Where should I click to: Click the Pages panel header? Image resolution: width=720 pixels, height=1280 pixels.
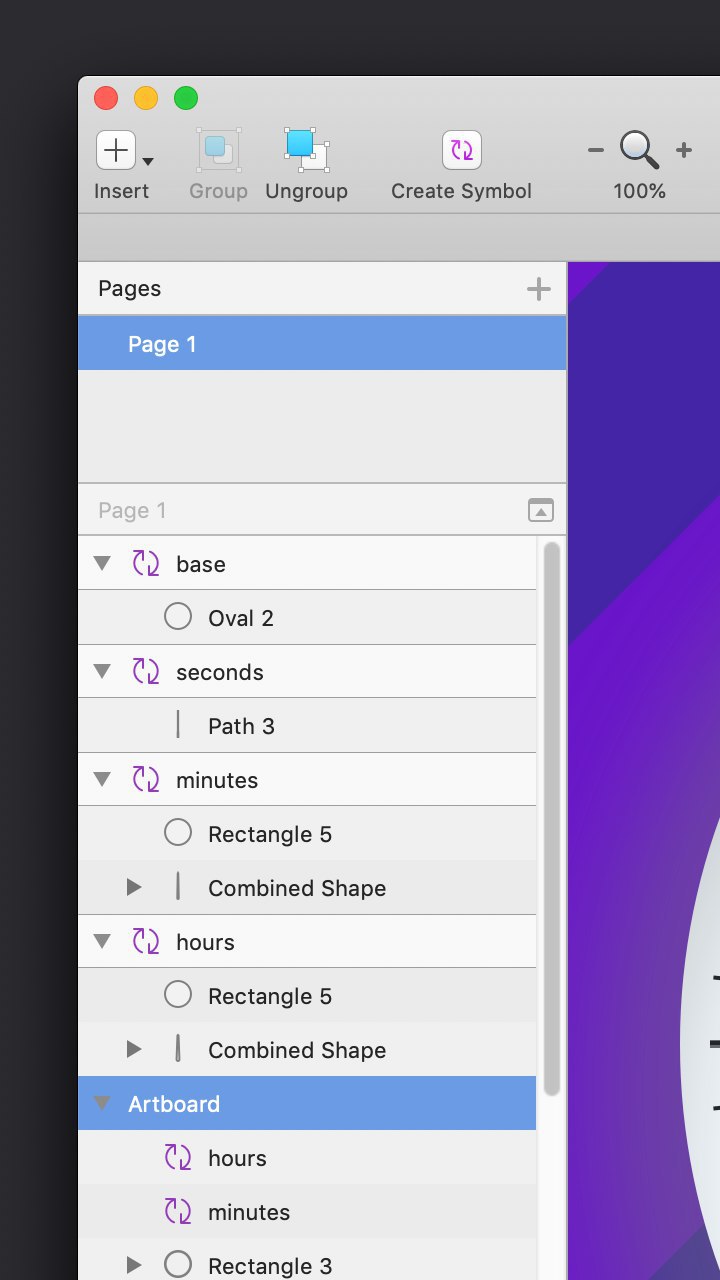322,289
